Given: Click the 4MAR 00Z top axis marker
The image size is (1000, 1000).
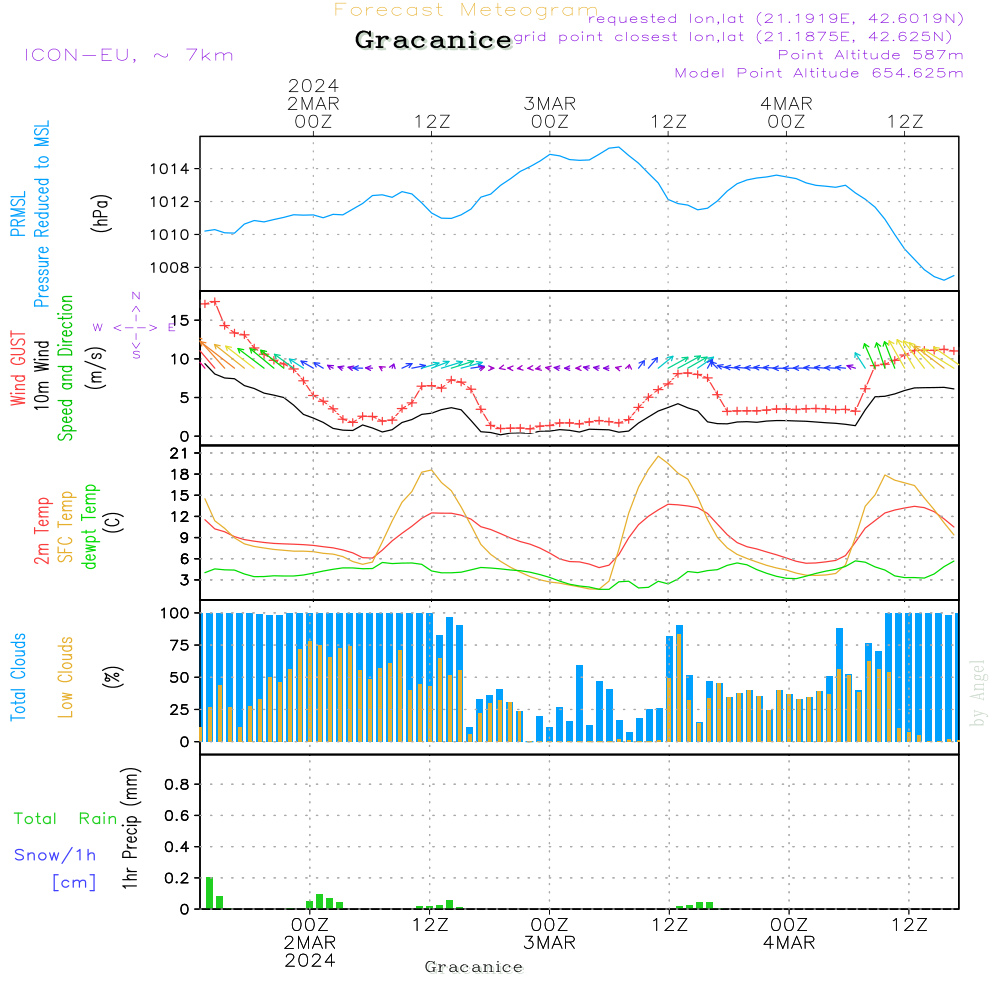Looking at the screenshot, I should tap(786, 112).
